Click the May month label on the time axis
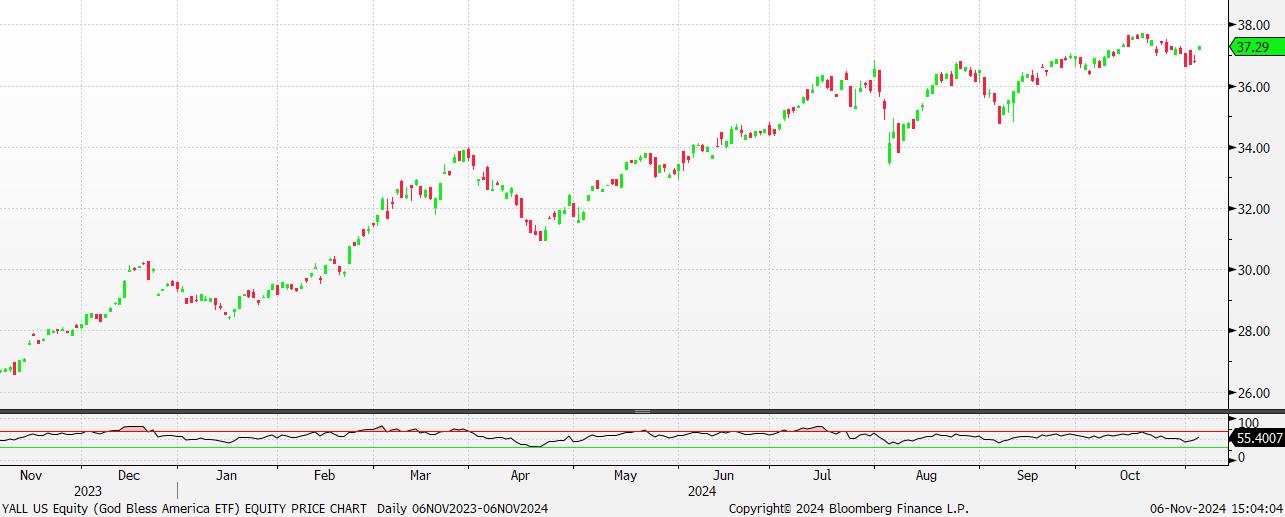 (x=626, y=476)
